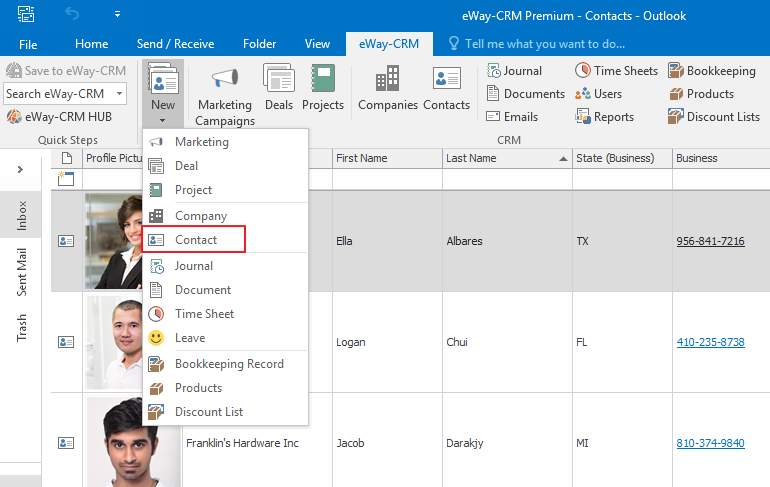Open Documents from the CRM ribbon group
The height and width of the screenshot is (487, 770).
(x=525, y=94)
